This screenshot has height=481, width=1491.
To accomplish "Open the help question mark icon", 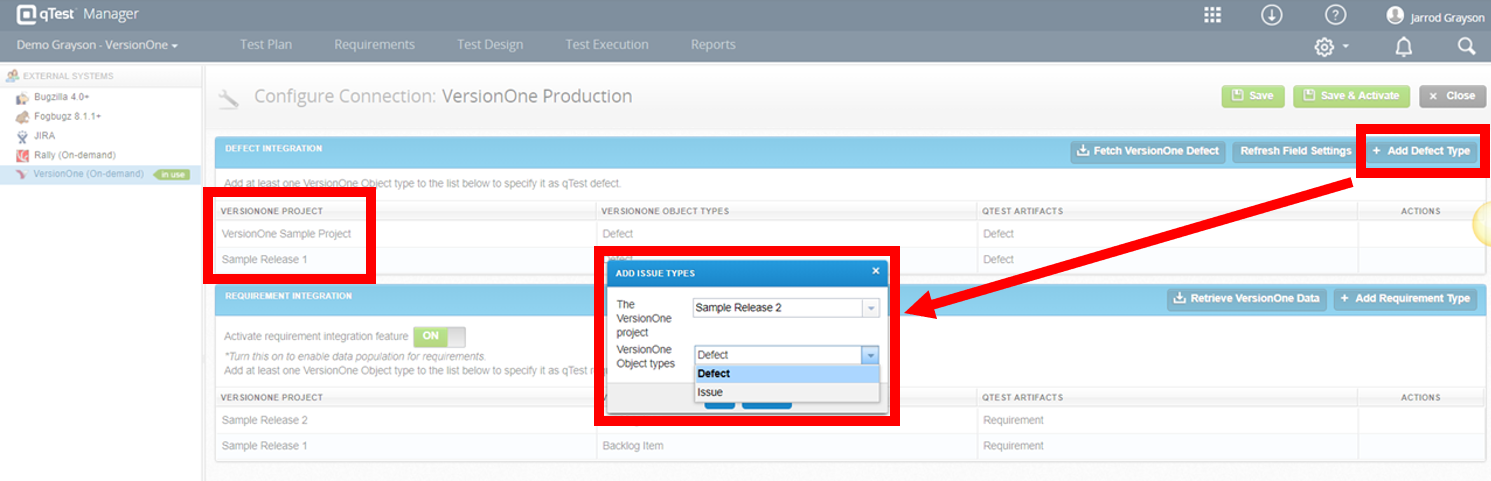I will pos(1335,15).
